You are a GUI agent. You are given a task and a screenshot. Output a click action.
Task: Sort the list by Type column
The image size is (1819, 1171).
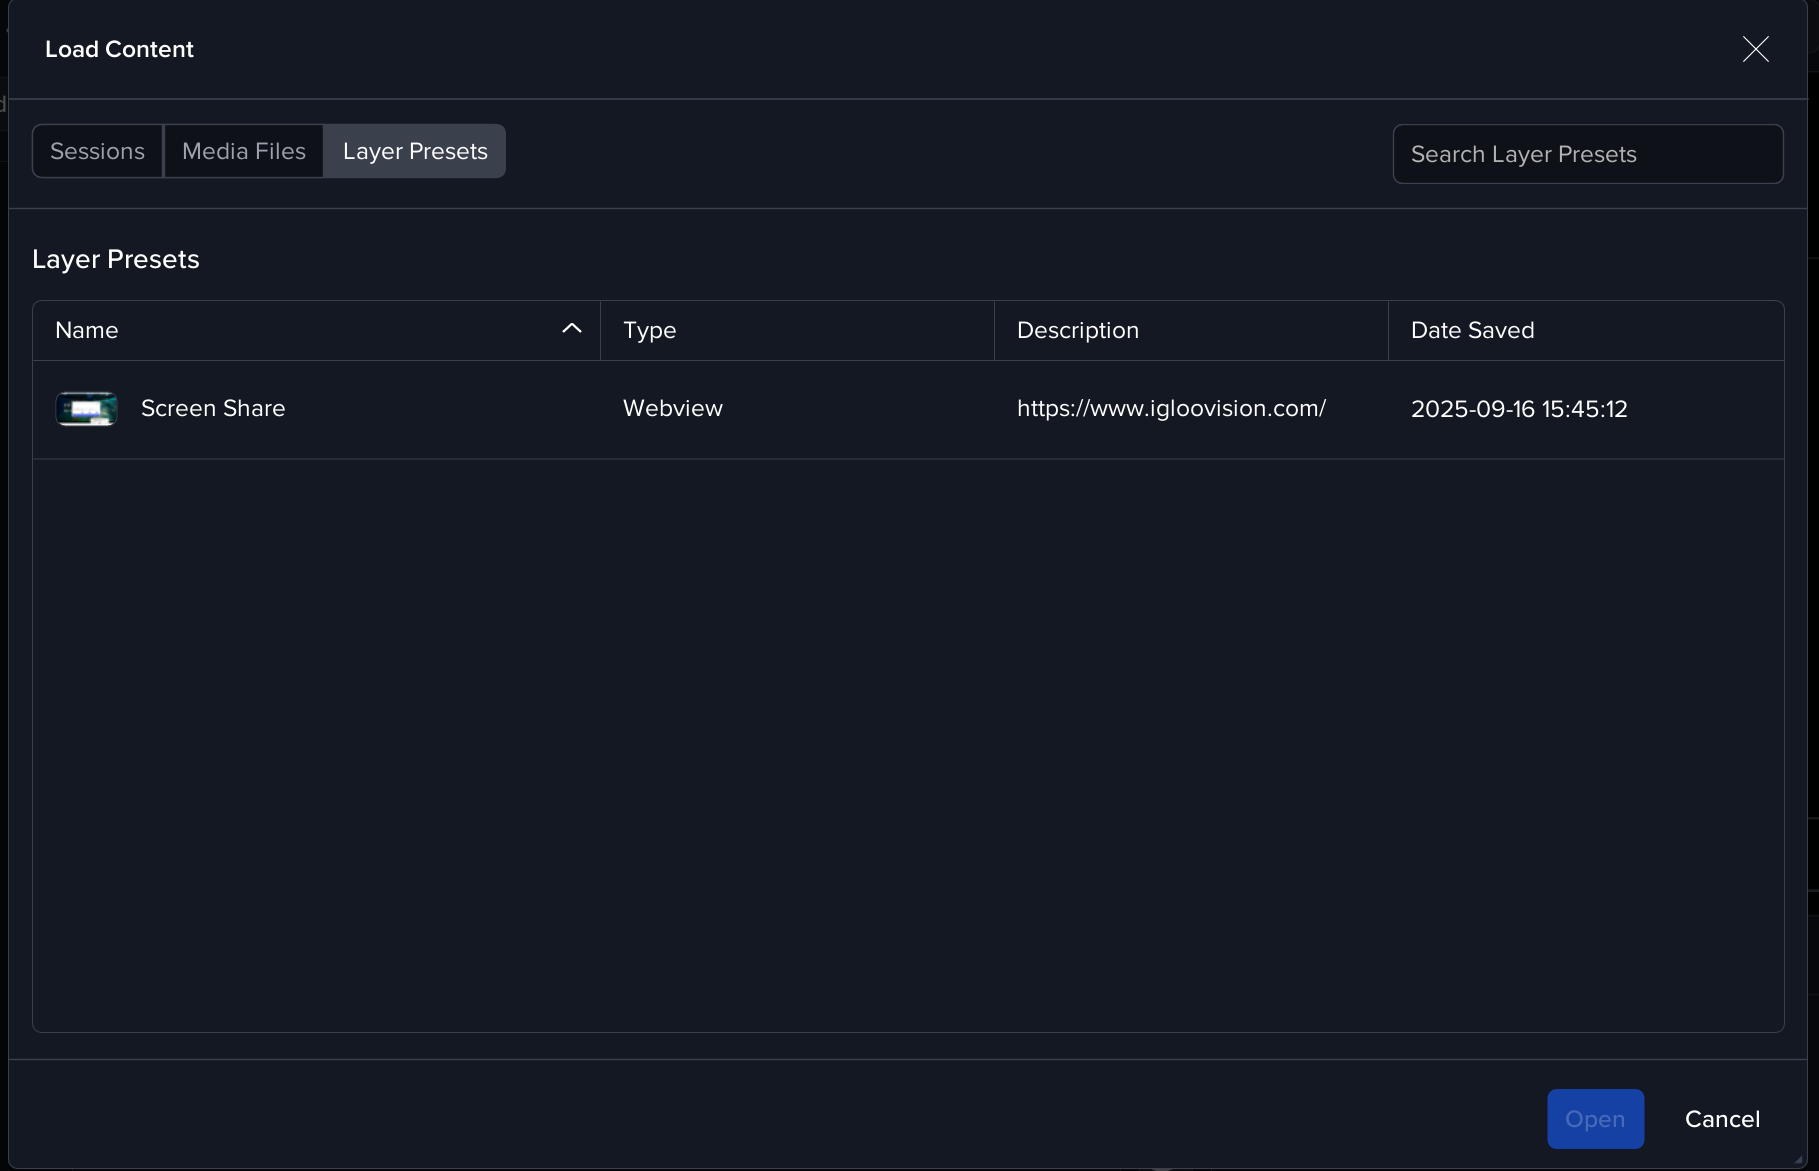point(650,330)
